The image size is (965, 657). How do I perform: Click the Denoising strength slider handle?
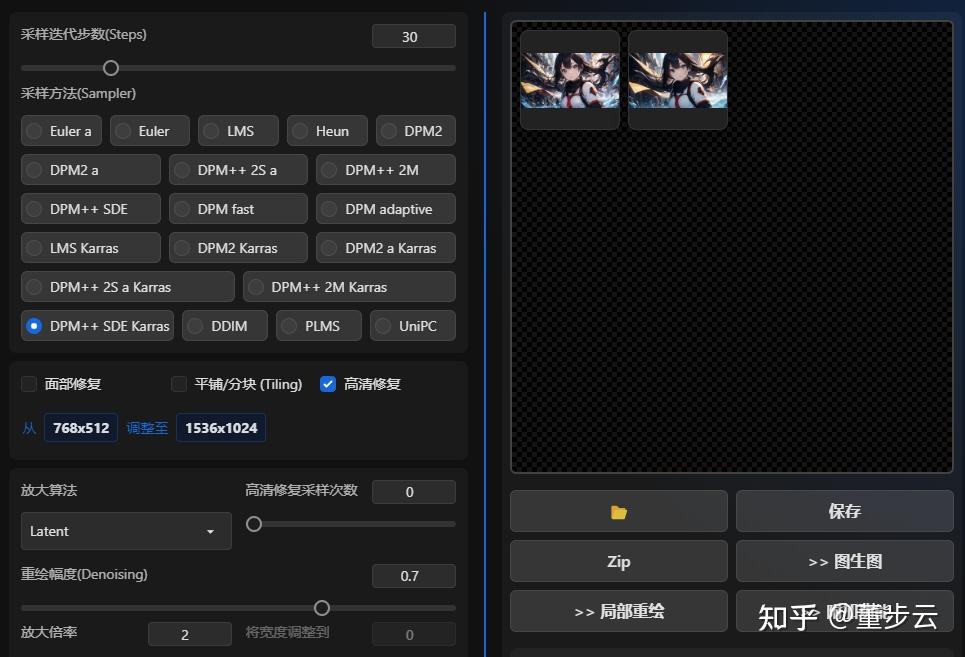[321, 607]
